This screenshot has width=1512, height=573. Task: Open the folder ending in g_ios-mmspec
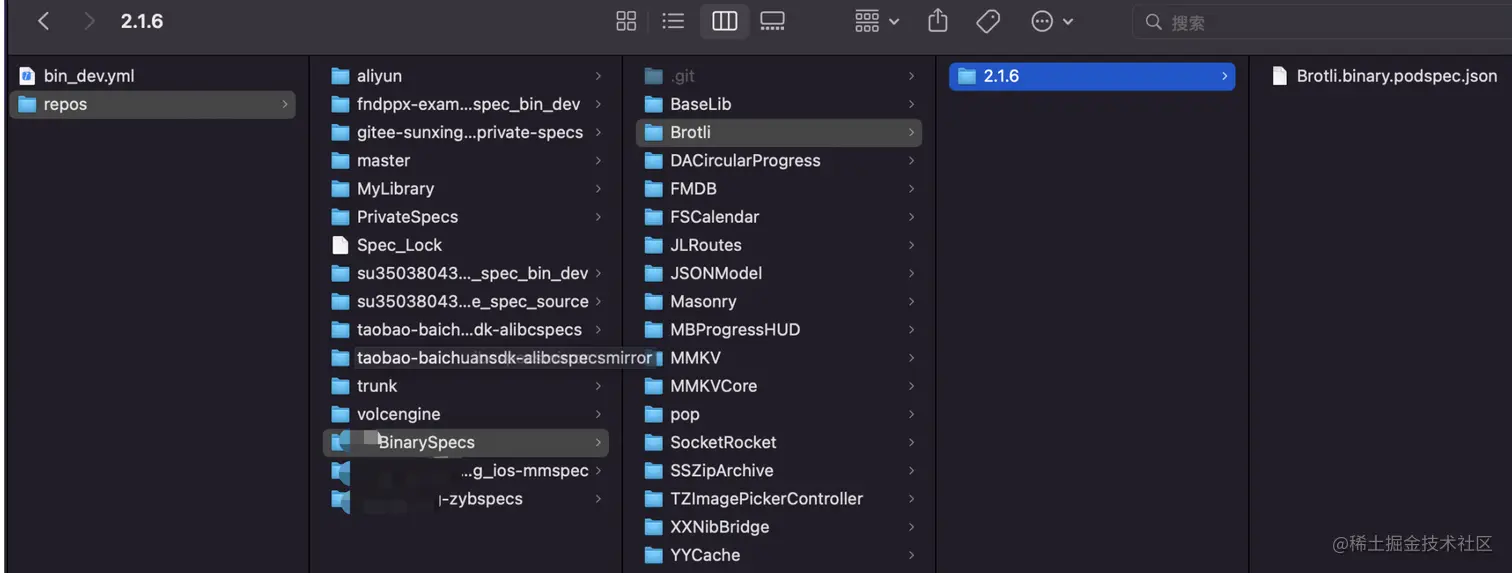click(466, 470)
